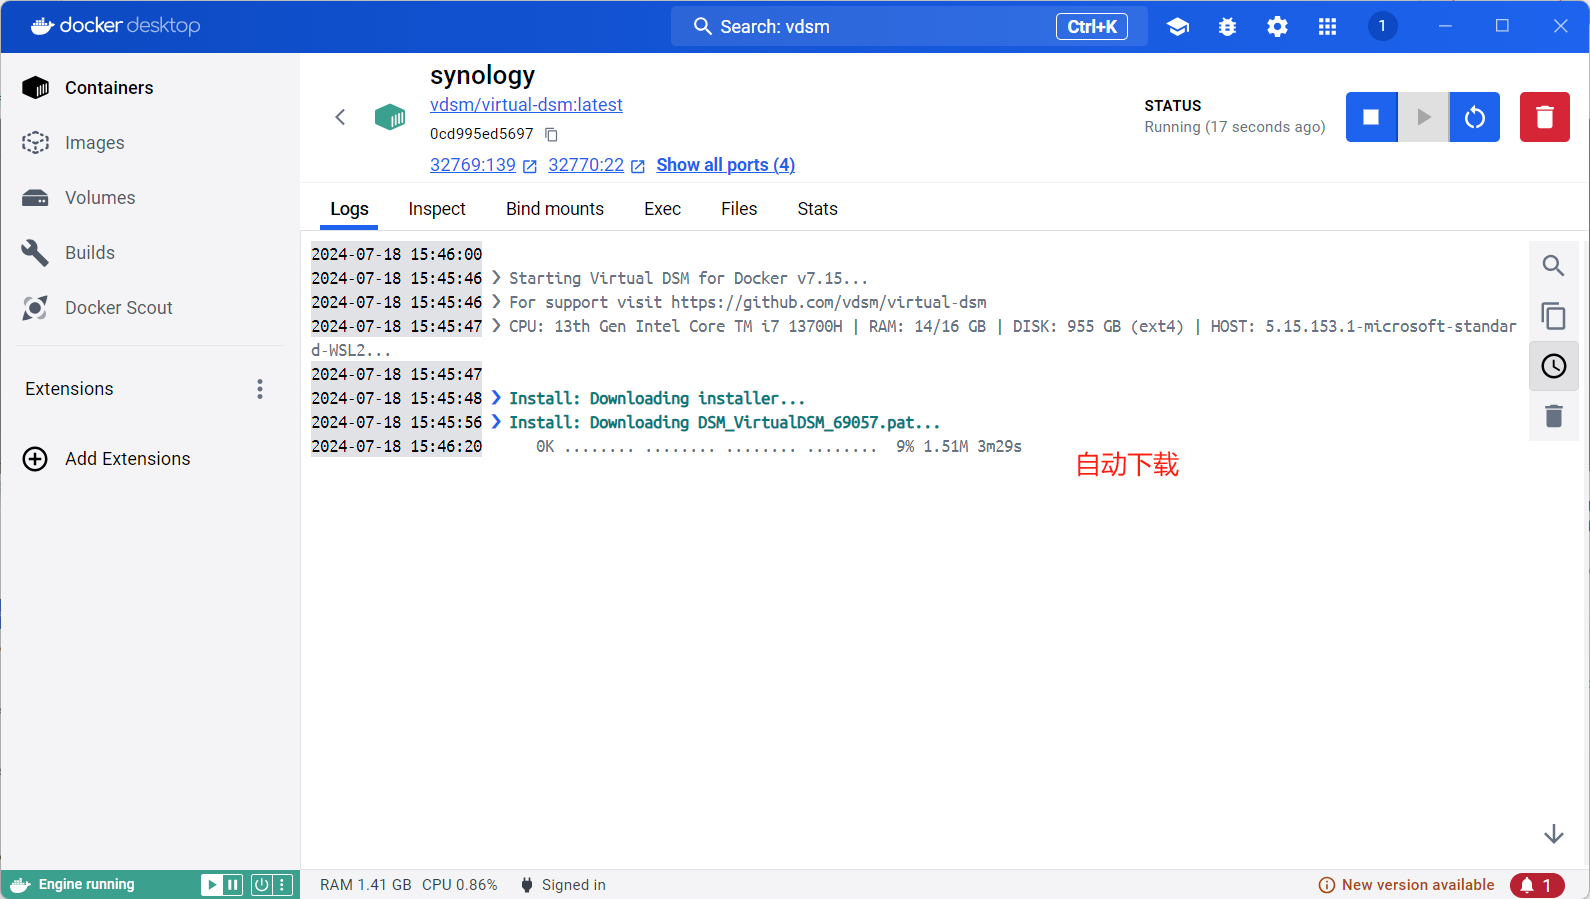Click the Signed in status
Viewport: 1590px width, 899px height.
click(x=563, y=885)
